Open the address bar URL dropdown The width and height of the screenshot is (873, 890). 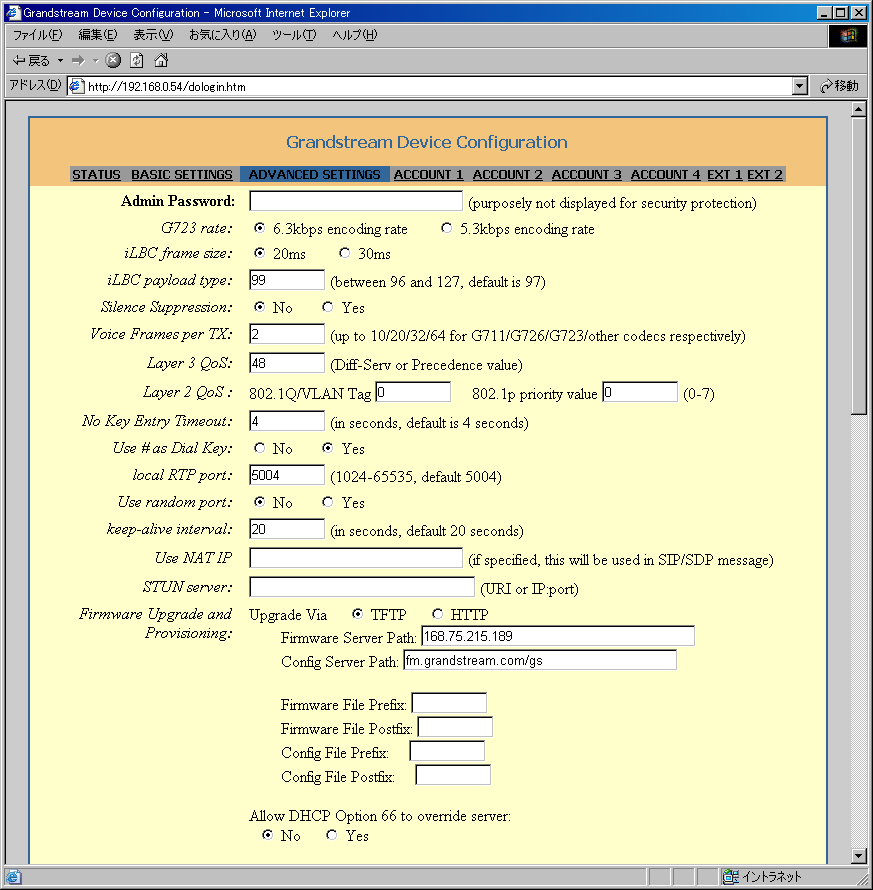(799, 86)
